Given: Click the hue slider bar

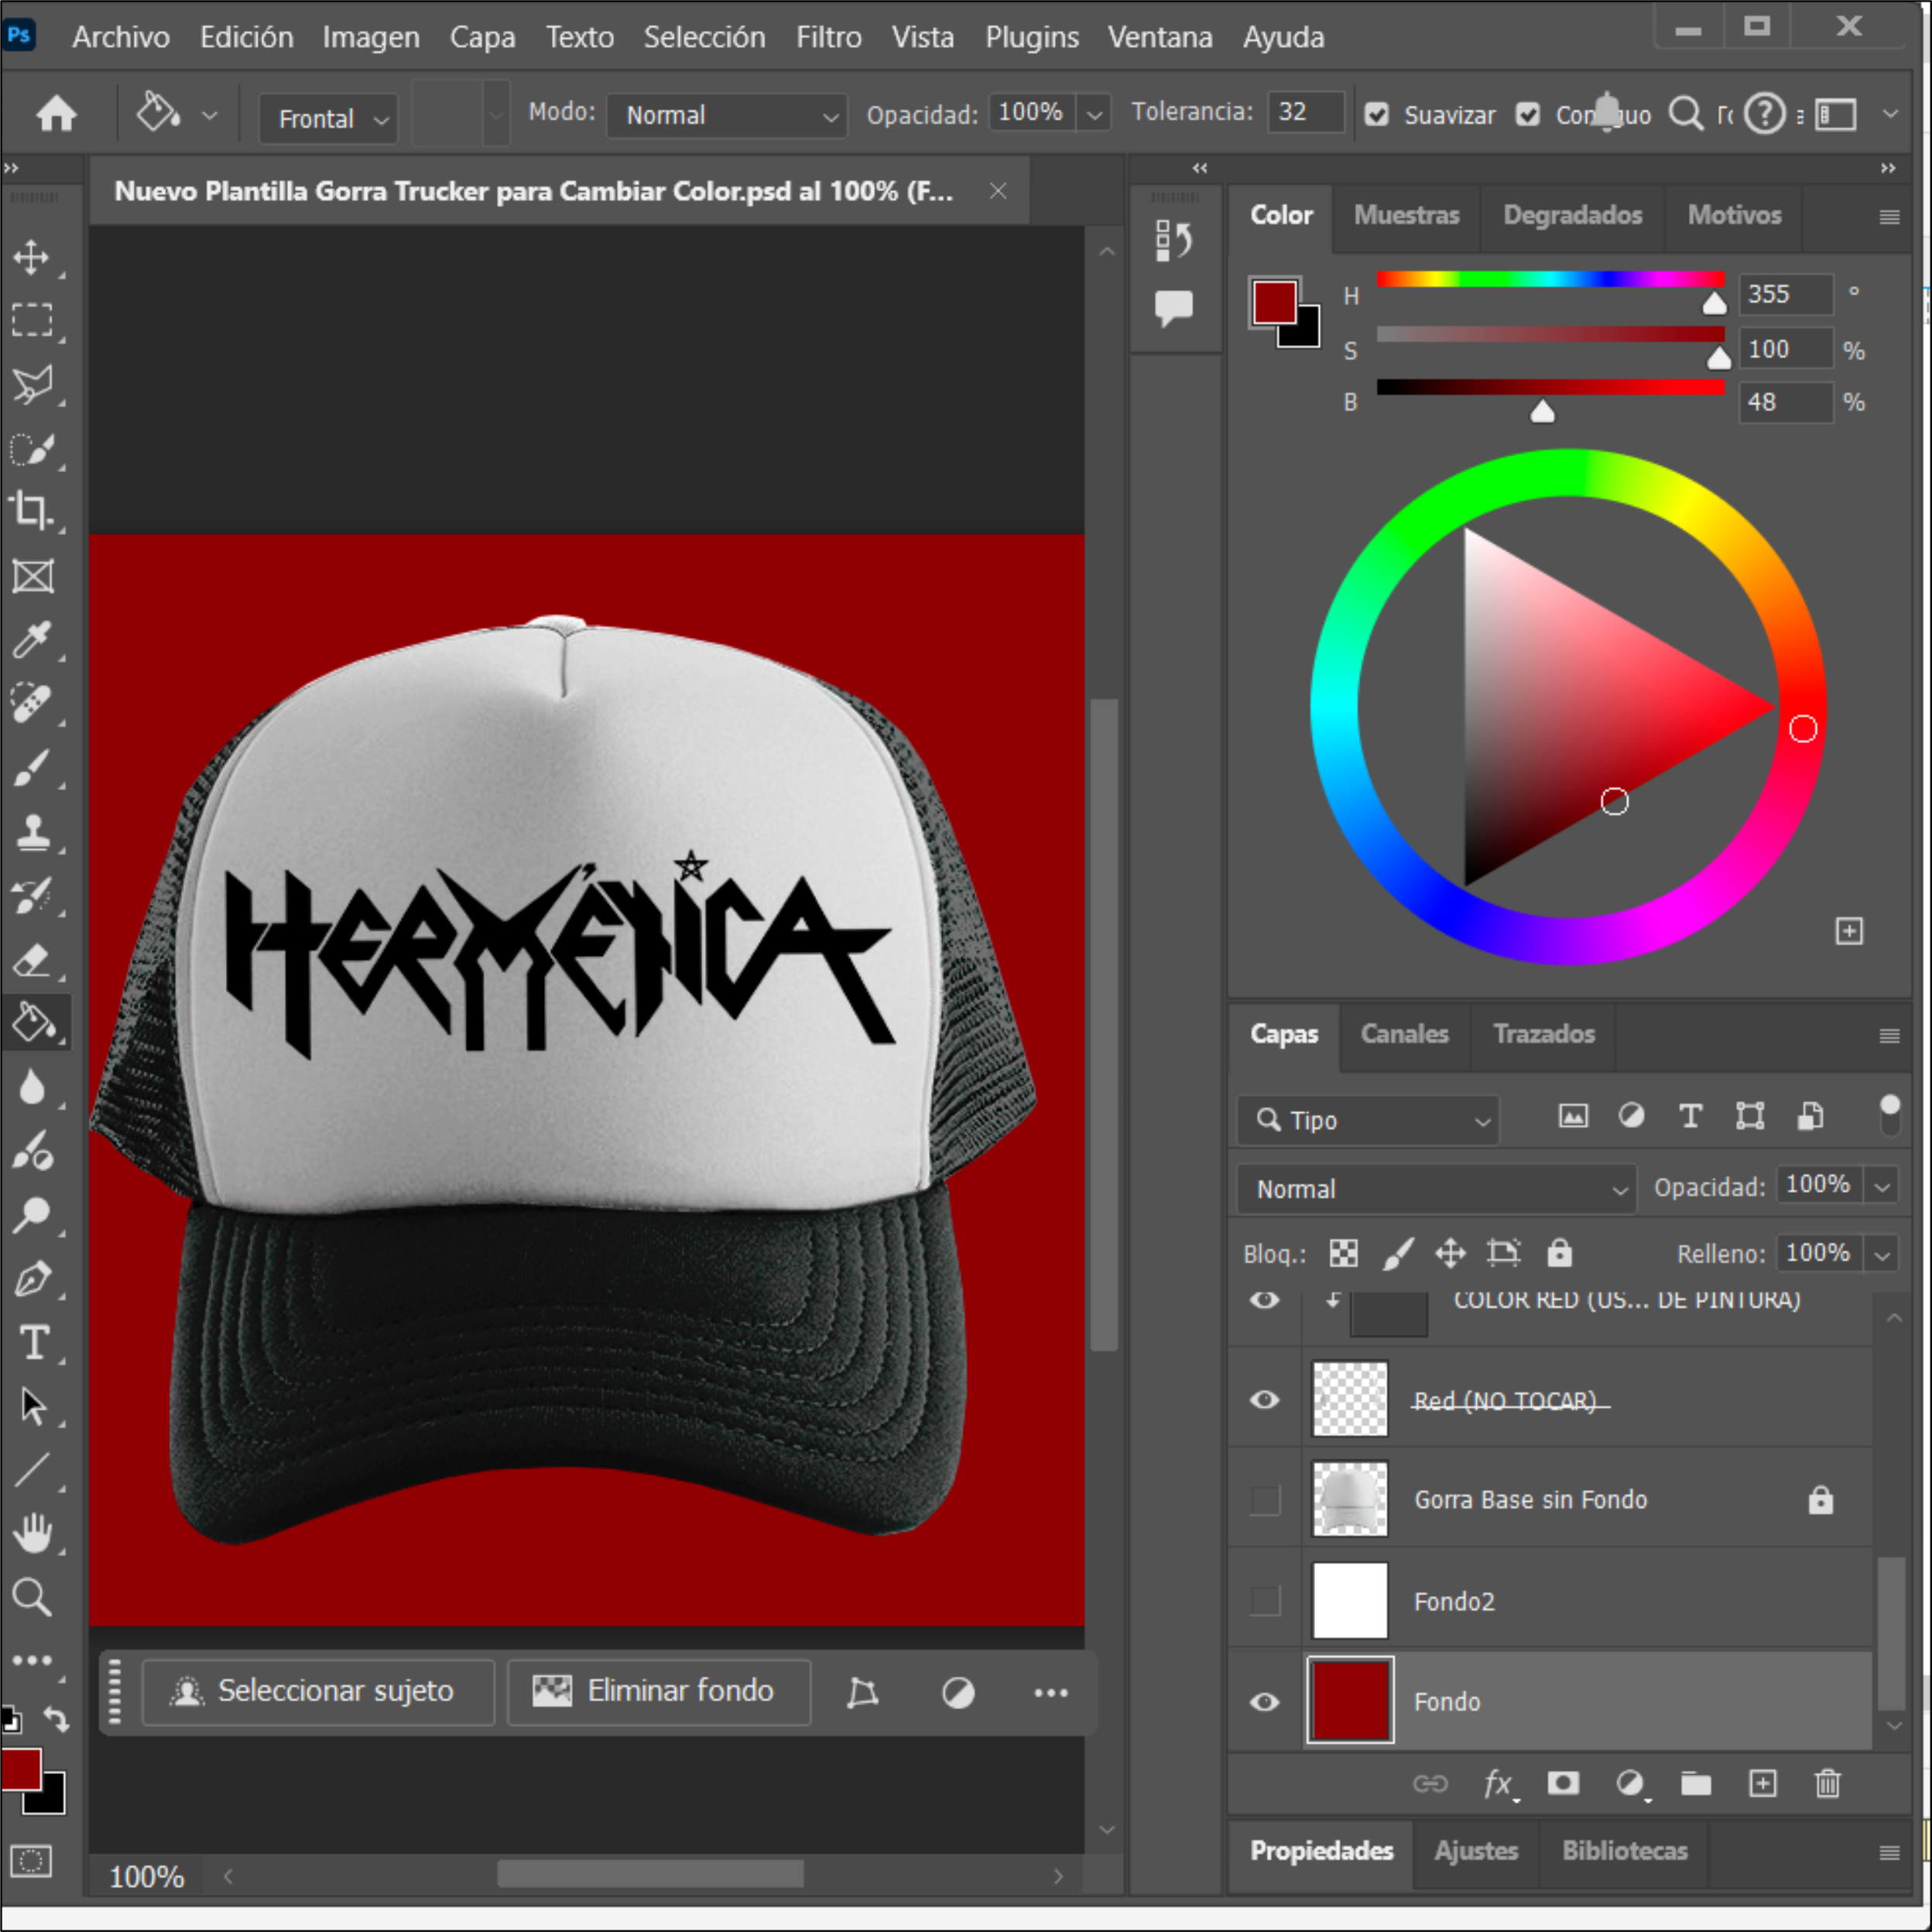Looking at the screenshot, I should coord(1550,279).
